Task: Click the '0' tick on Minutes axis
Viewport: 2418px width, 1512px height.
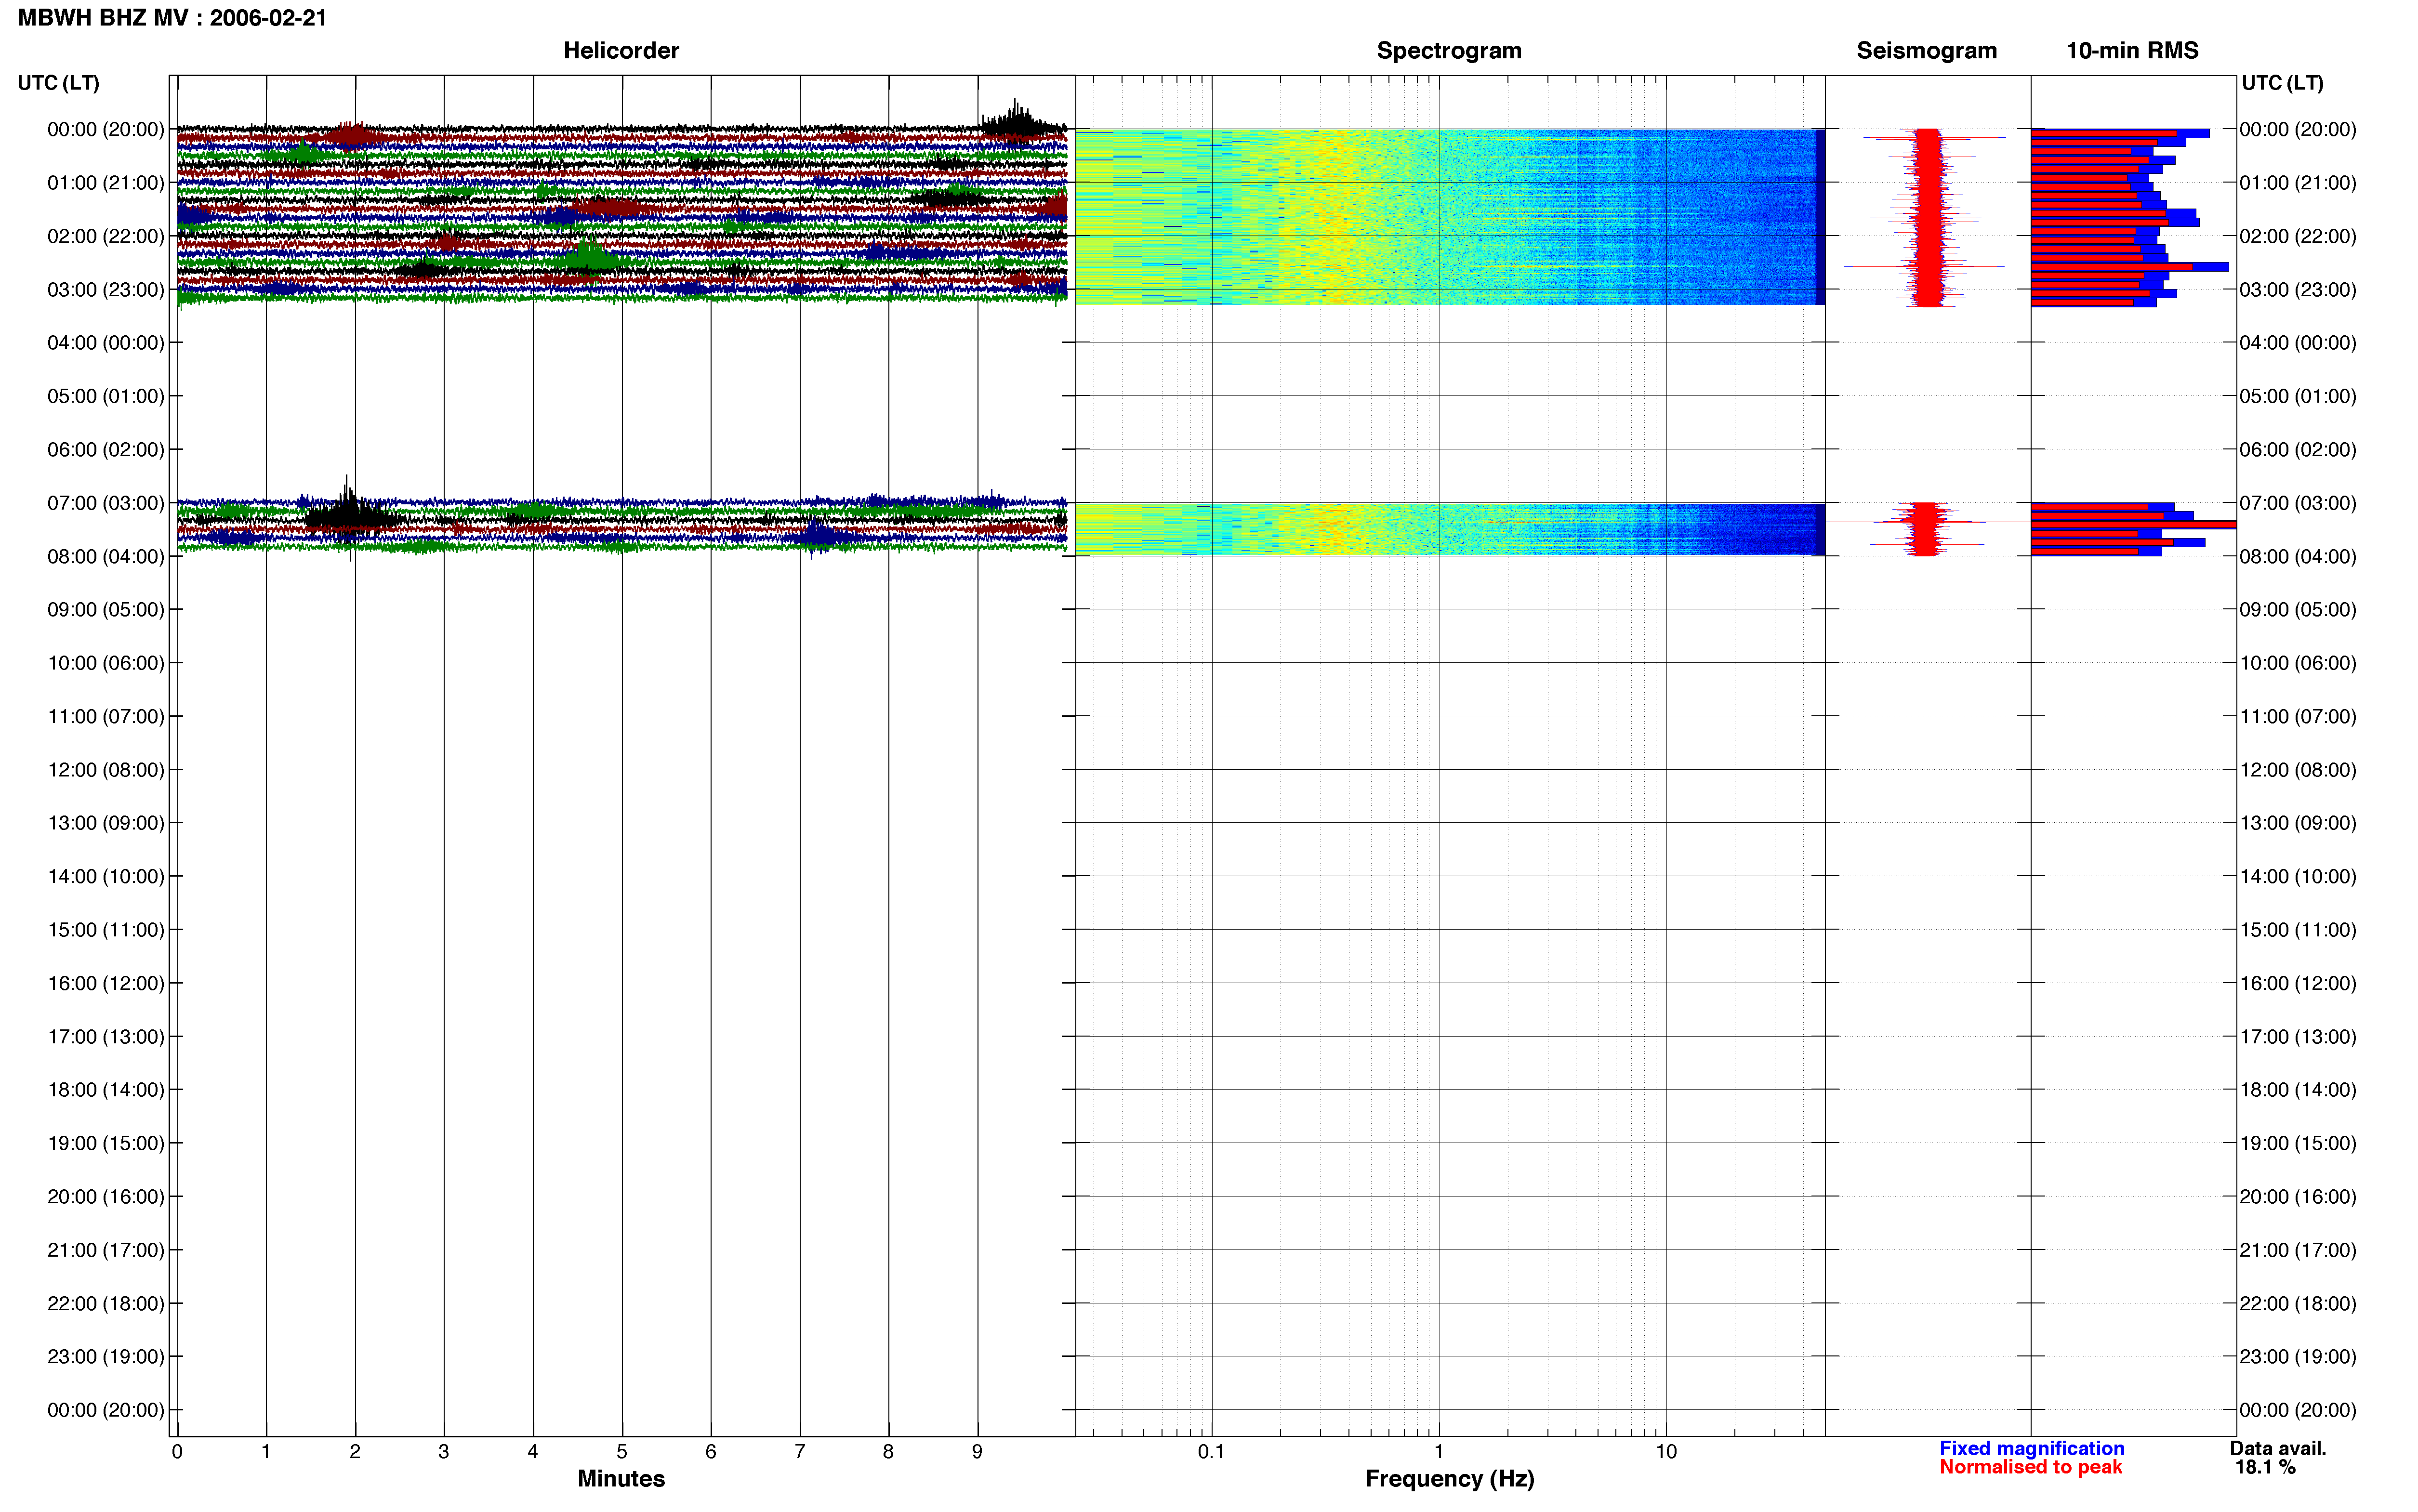Action: click(x=177, y=1452)
